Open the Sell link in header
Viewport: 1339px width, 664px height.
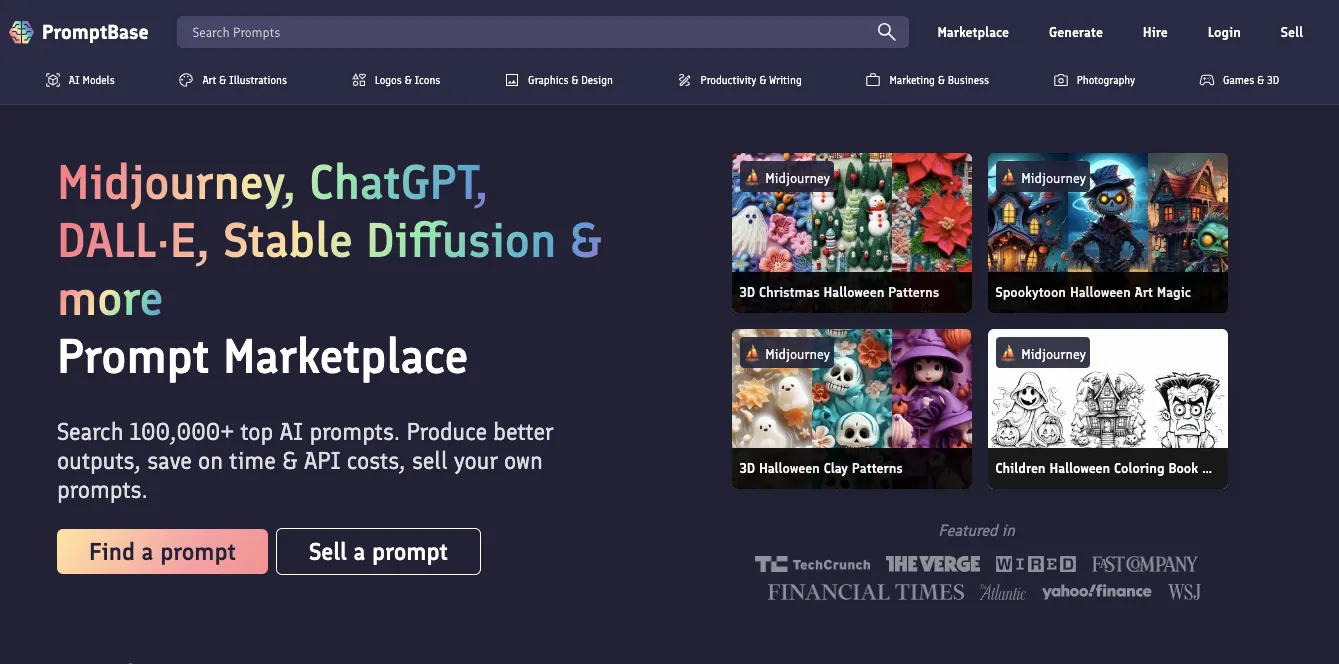[1291, 32]
